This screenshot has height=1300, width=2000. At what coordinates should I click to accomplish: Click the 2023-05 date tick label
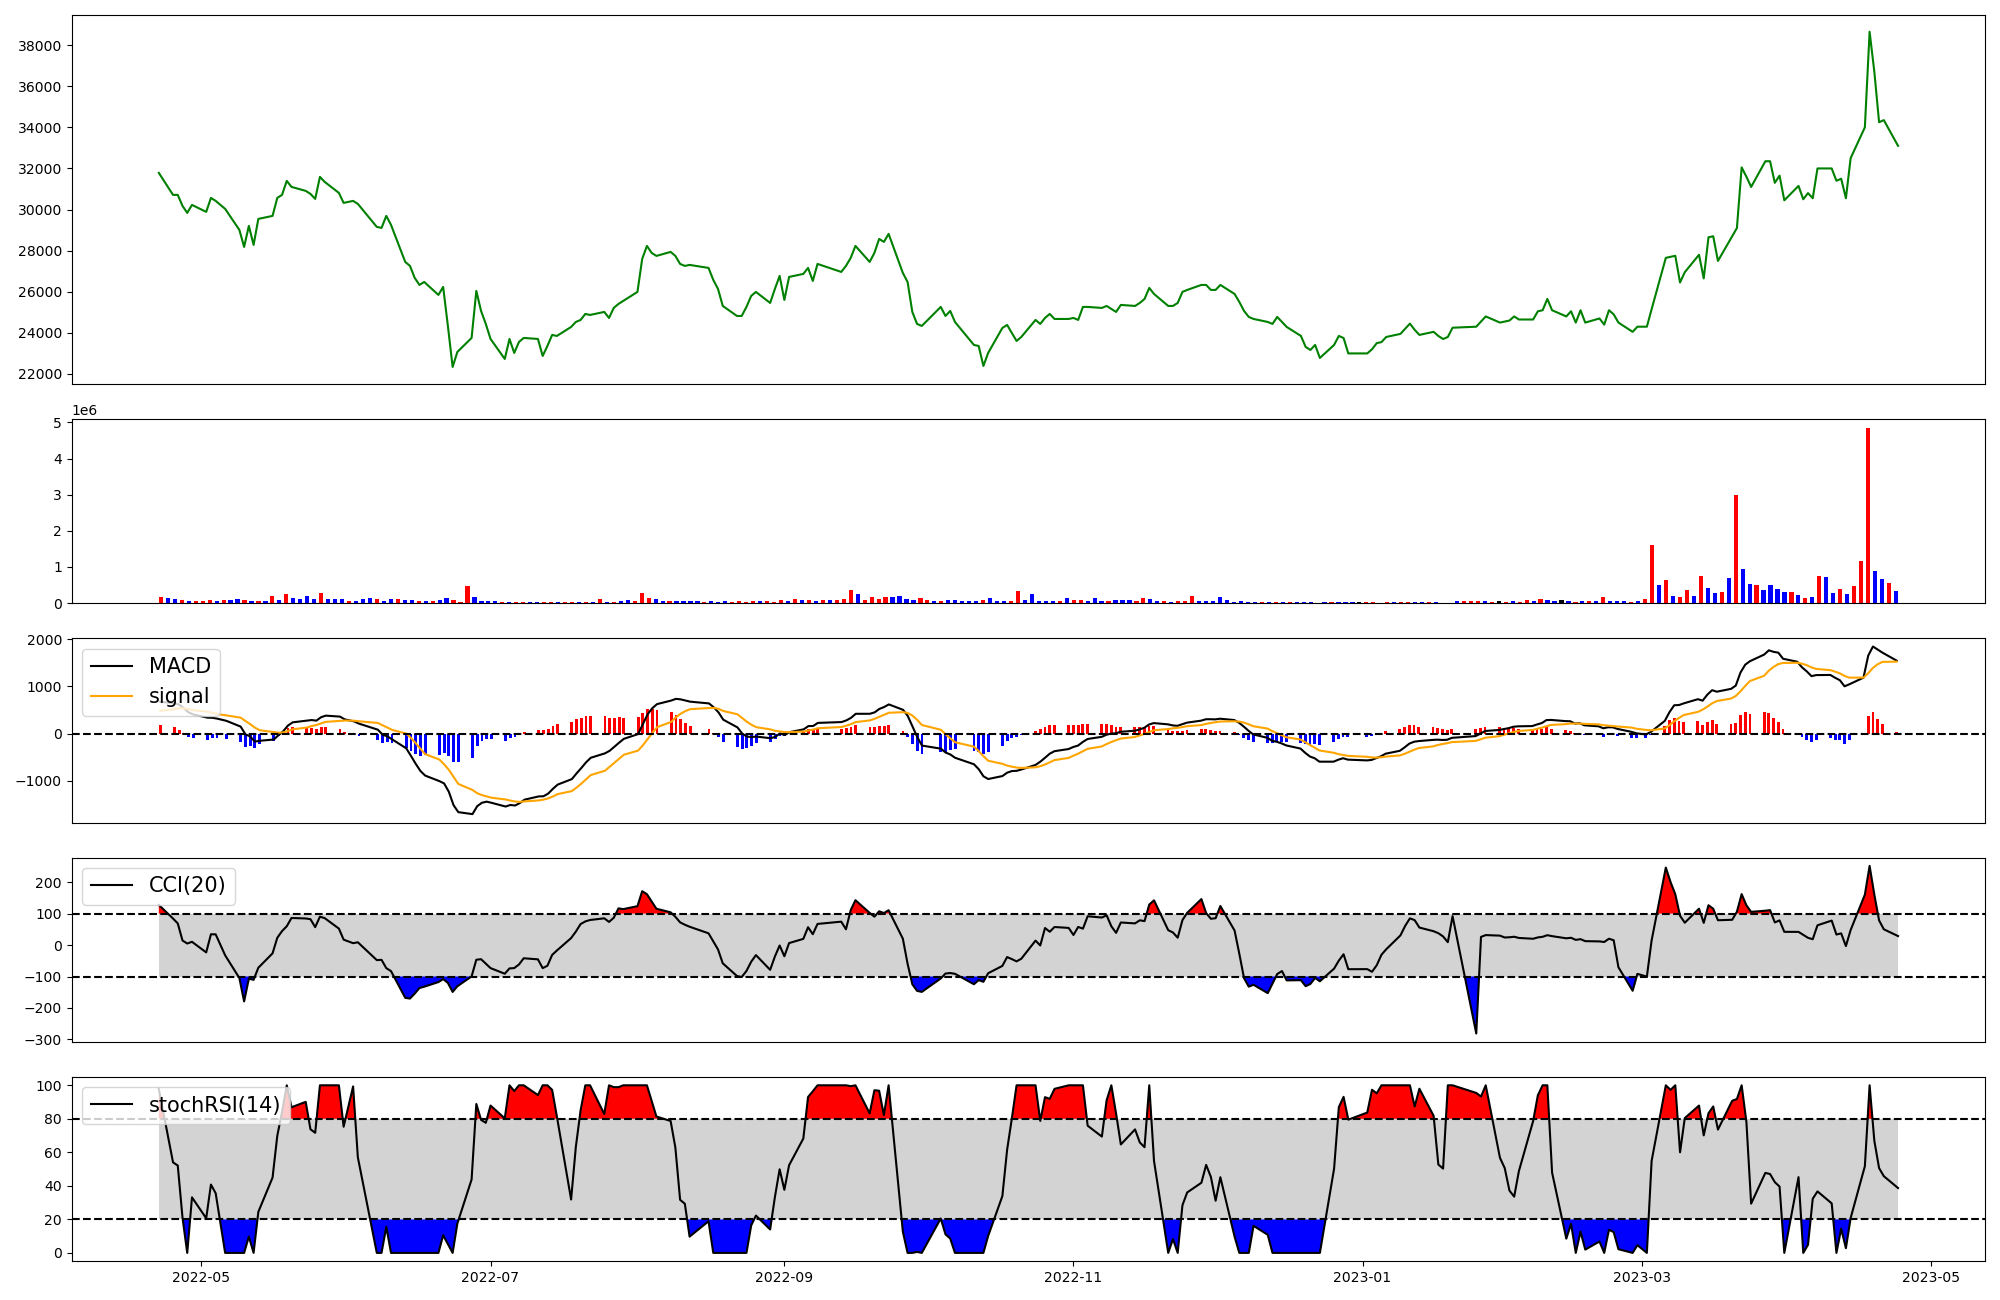pos(1930,1277)
